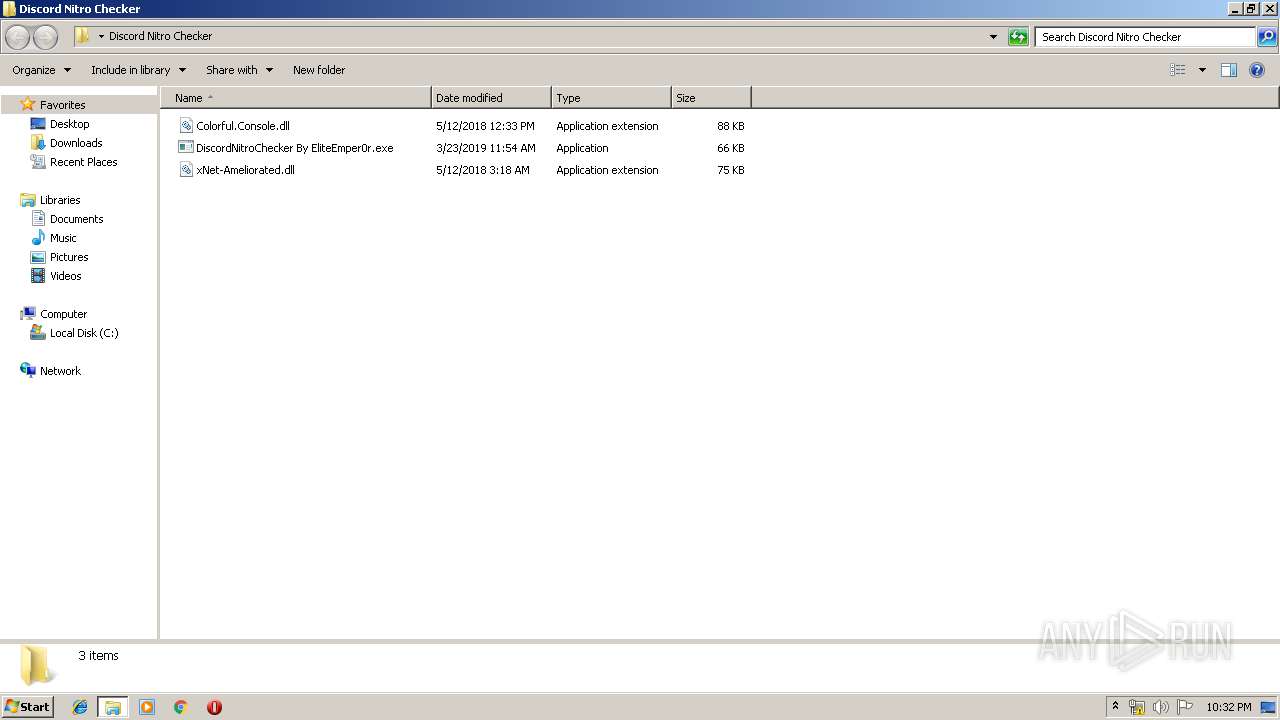Click the Network sidebar icon
1280x720 pixels.
(x=28, y=371)
